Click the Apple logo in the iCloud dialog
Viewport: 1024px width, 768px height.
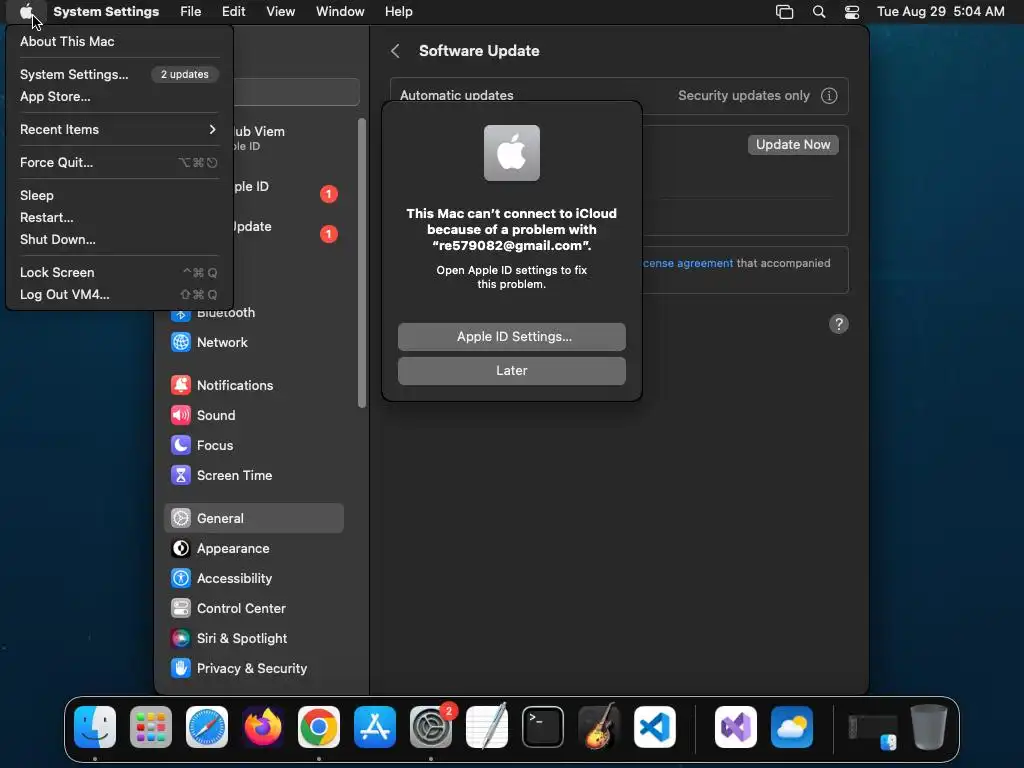[x=511, y=153]
